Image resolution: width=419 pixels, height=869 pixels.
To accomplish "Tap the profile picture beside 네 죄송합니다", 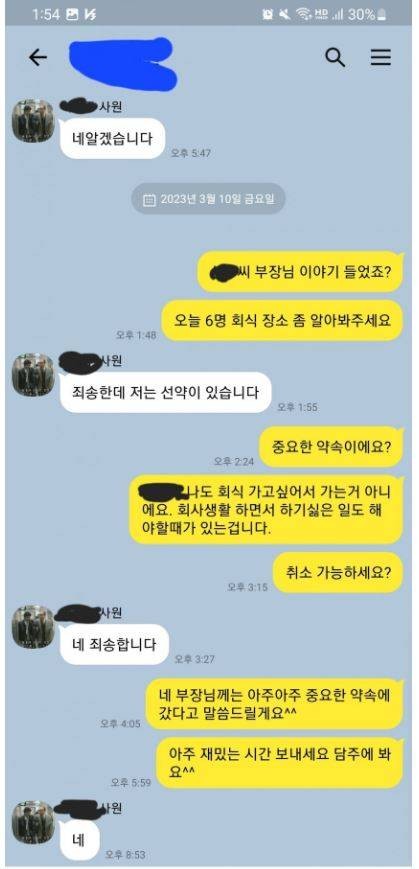I will point(33,627).
